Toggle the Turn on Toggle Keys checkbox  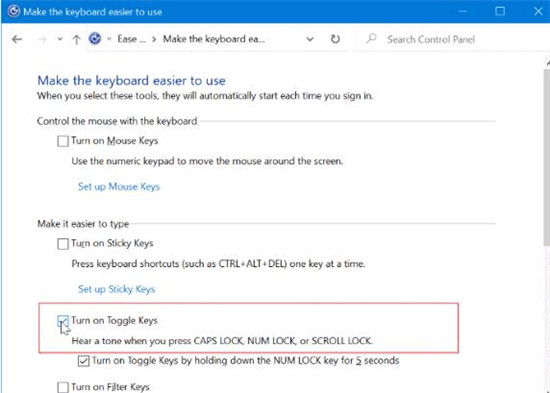pos(63,321)
